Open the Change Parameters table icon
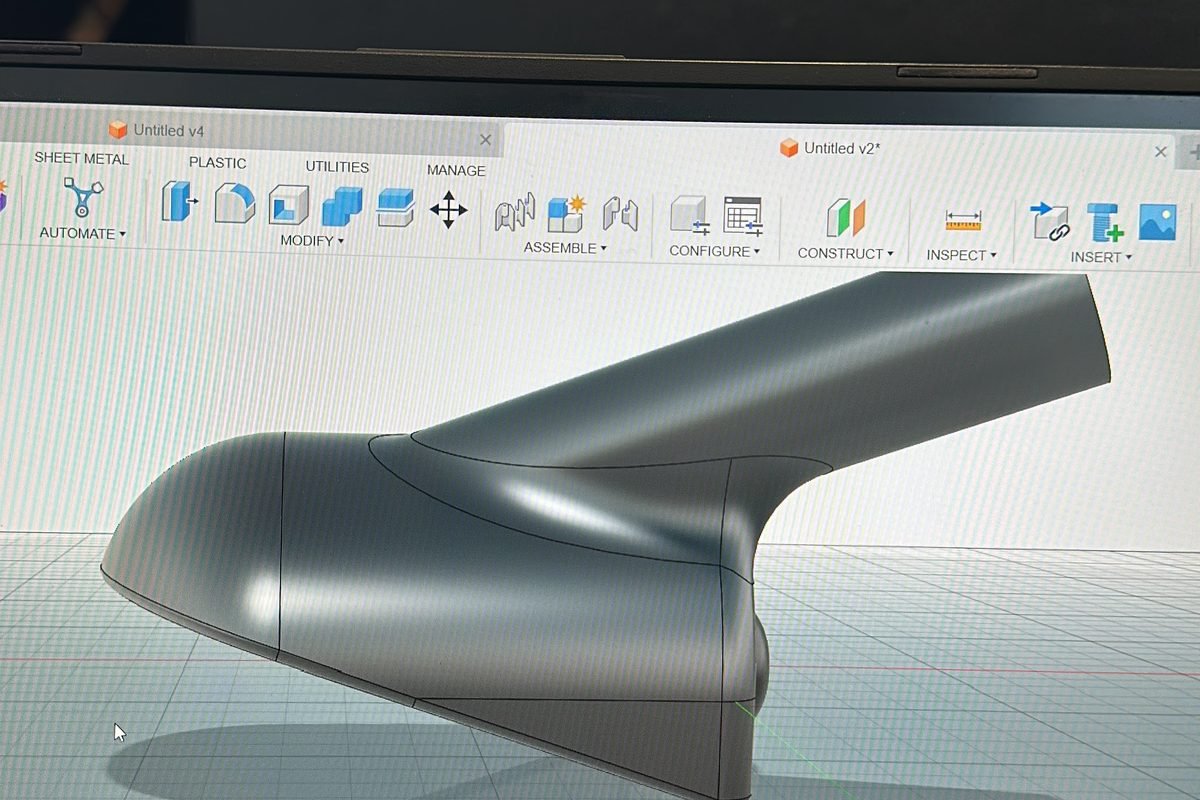The image size is (1200, 800). (743, 217)
